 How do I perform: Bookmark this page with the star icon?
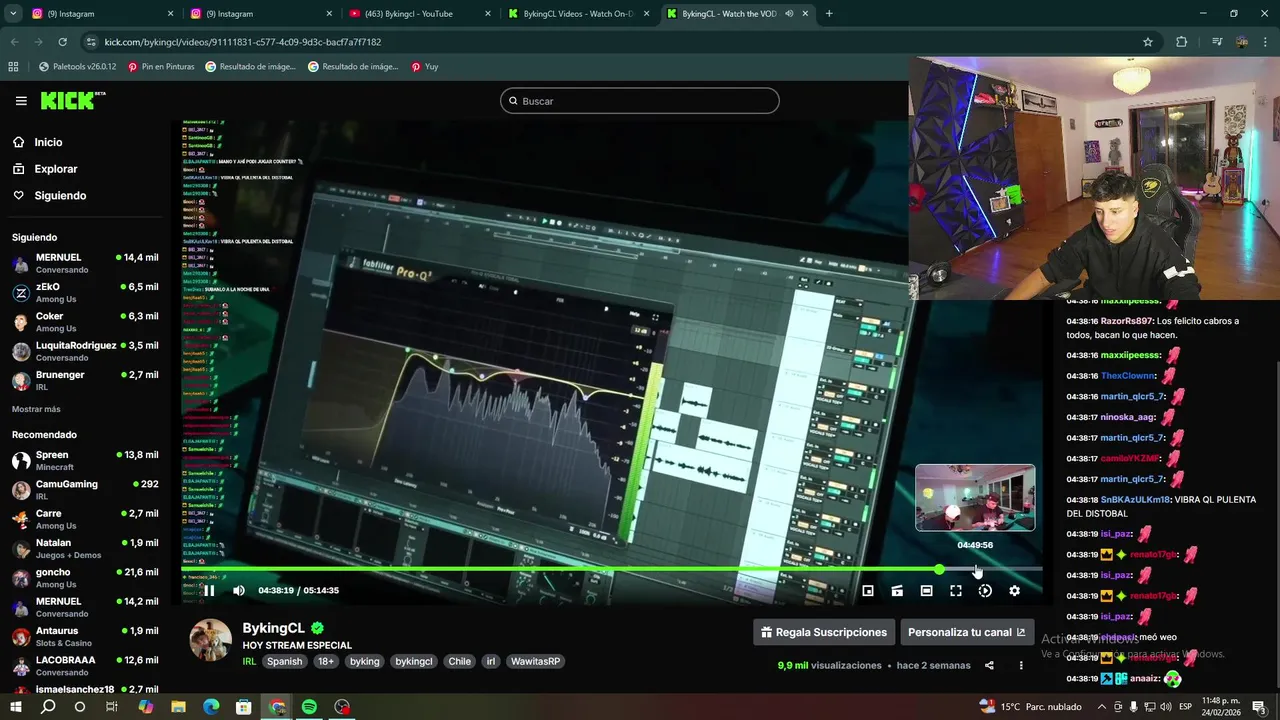click(1148, 42)
